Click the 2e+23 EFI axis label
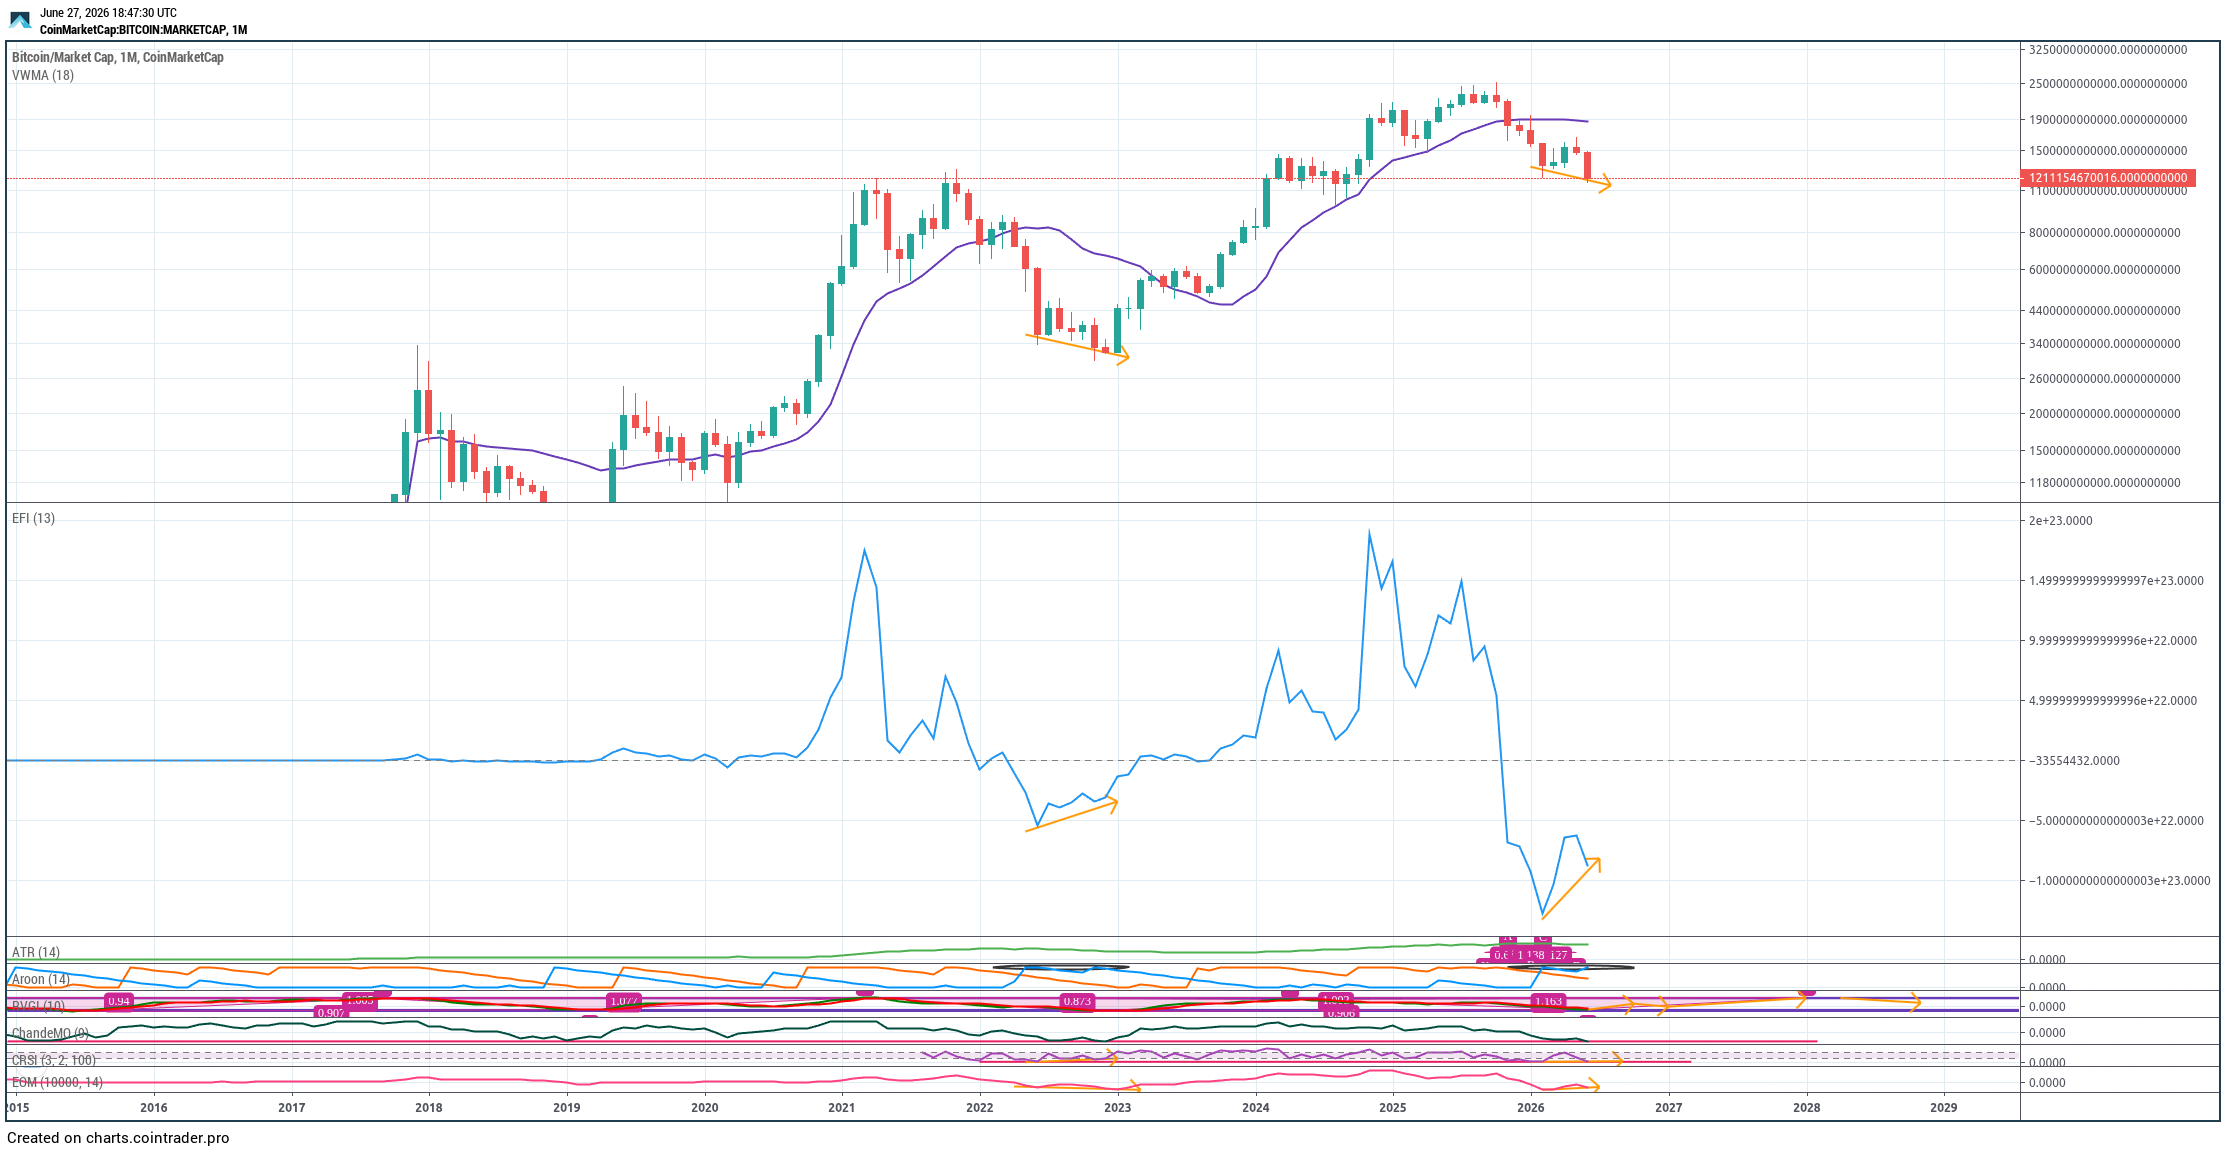 click(x=2060, y=520)
